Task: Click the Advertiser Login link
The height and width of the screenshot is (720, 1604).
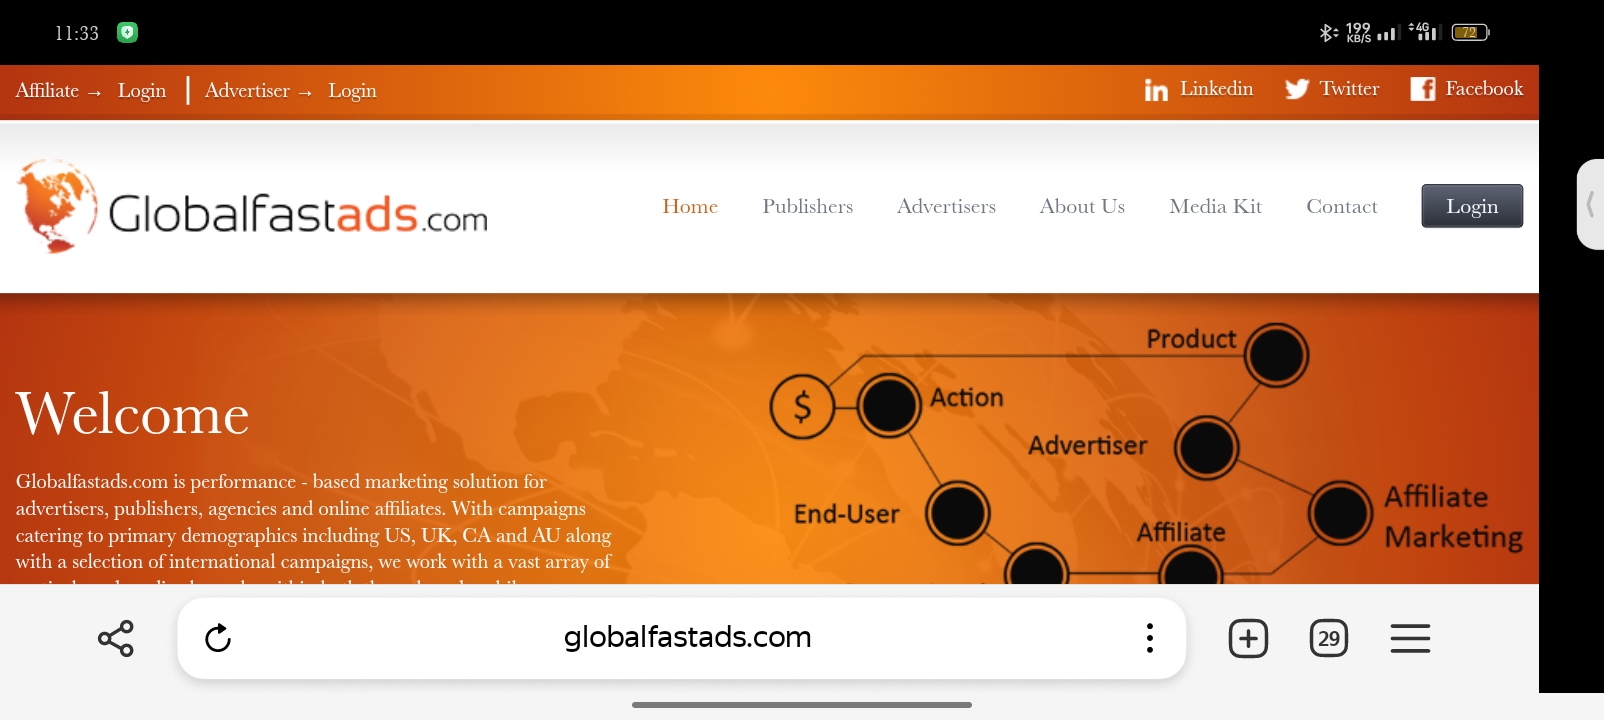Action: pyautogui.click(x=352, y=91)
